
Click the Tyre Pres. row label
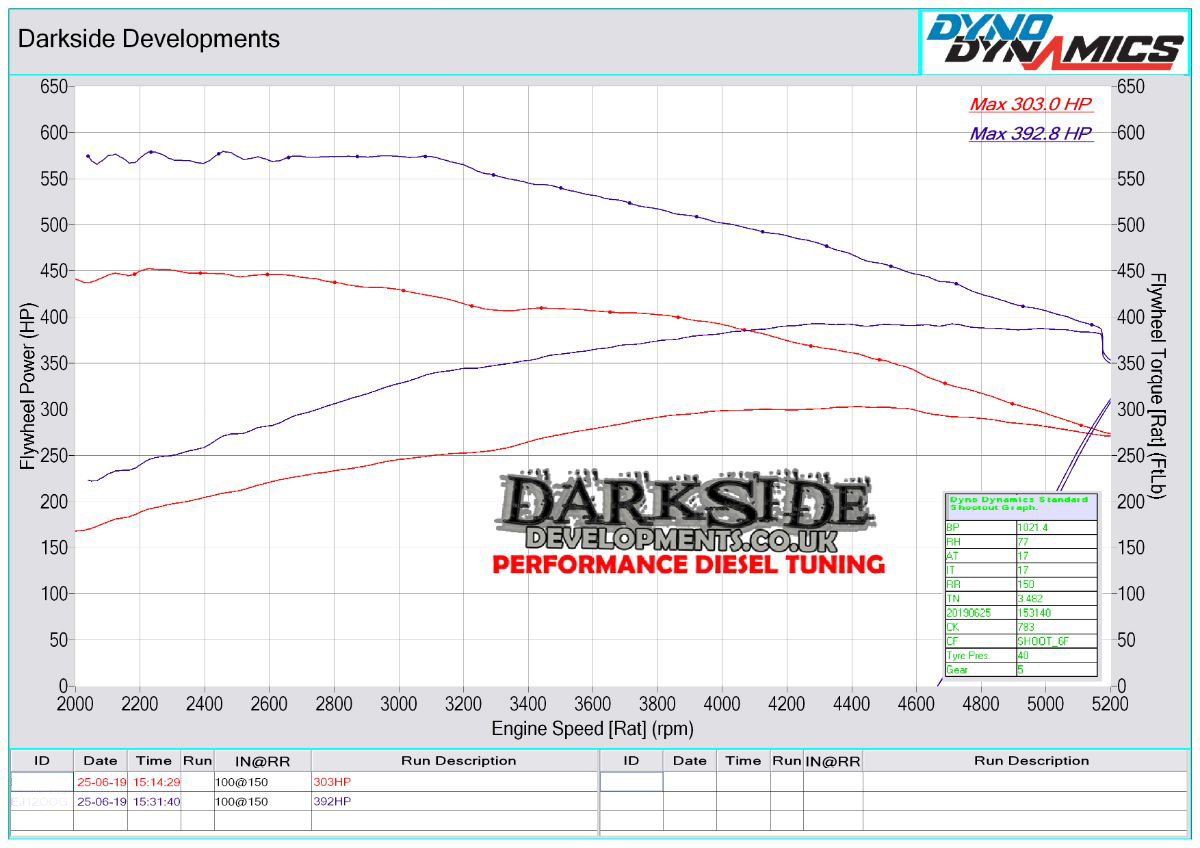tap(979, 656)
